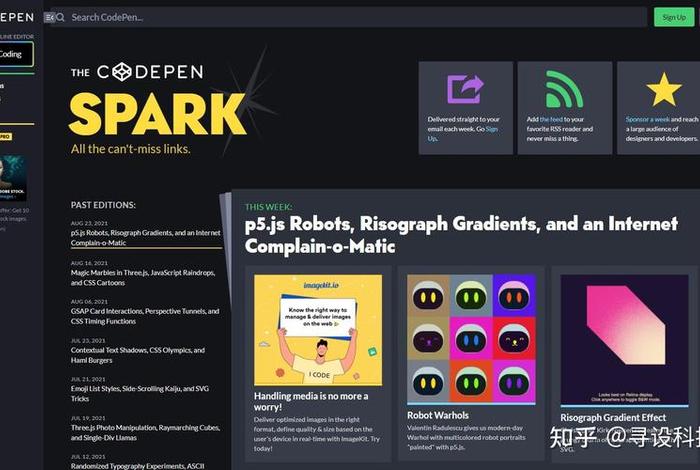
Task: Click the green RSS feed icon
Action: pos(565,89)
